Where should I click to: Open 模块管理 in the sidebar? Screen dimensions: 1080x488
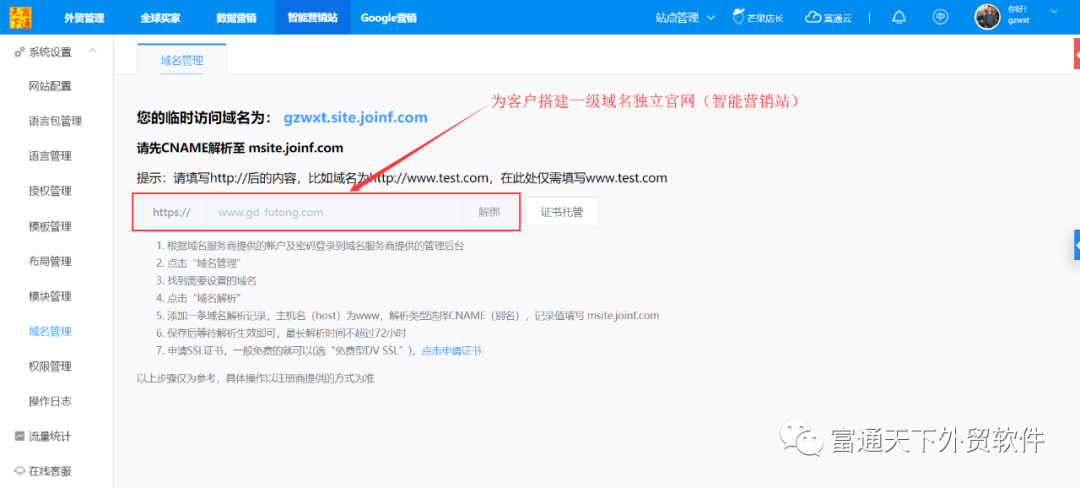50,297
